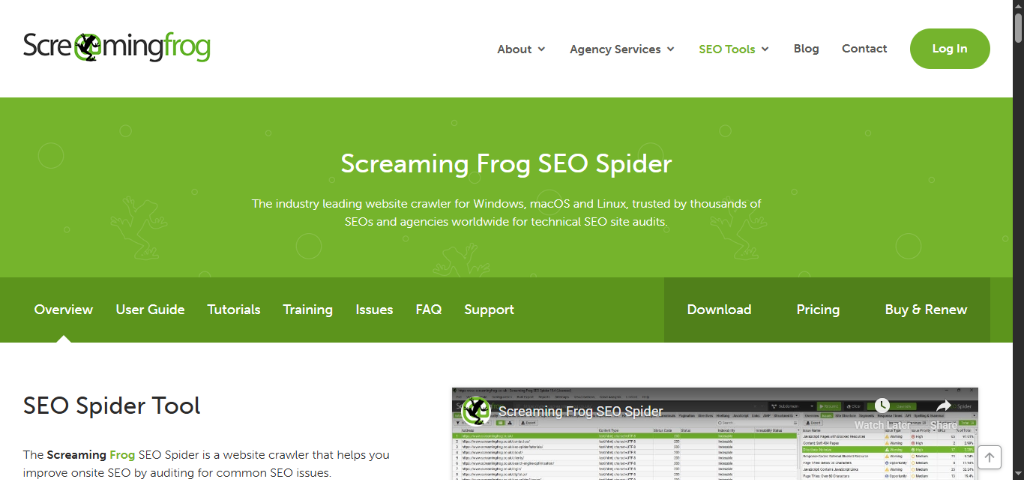Click the Download link

[x=719, y=310]
